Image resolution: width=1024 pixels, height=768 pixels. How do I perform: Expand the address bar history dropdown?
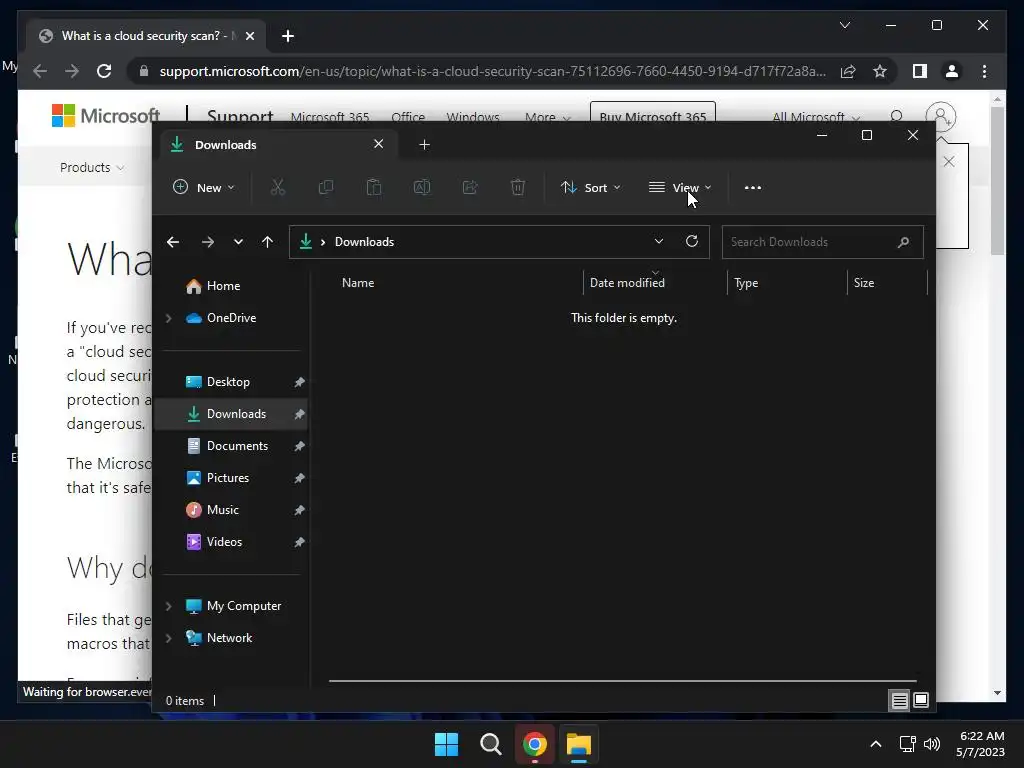point(659,241)
